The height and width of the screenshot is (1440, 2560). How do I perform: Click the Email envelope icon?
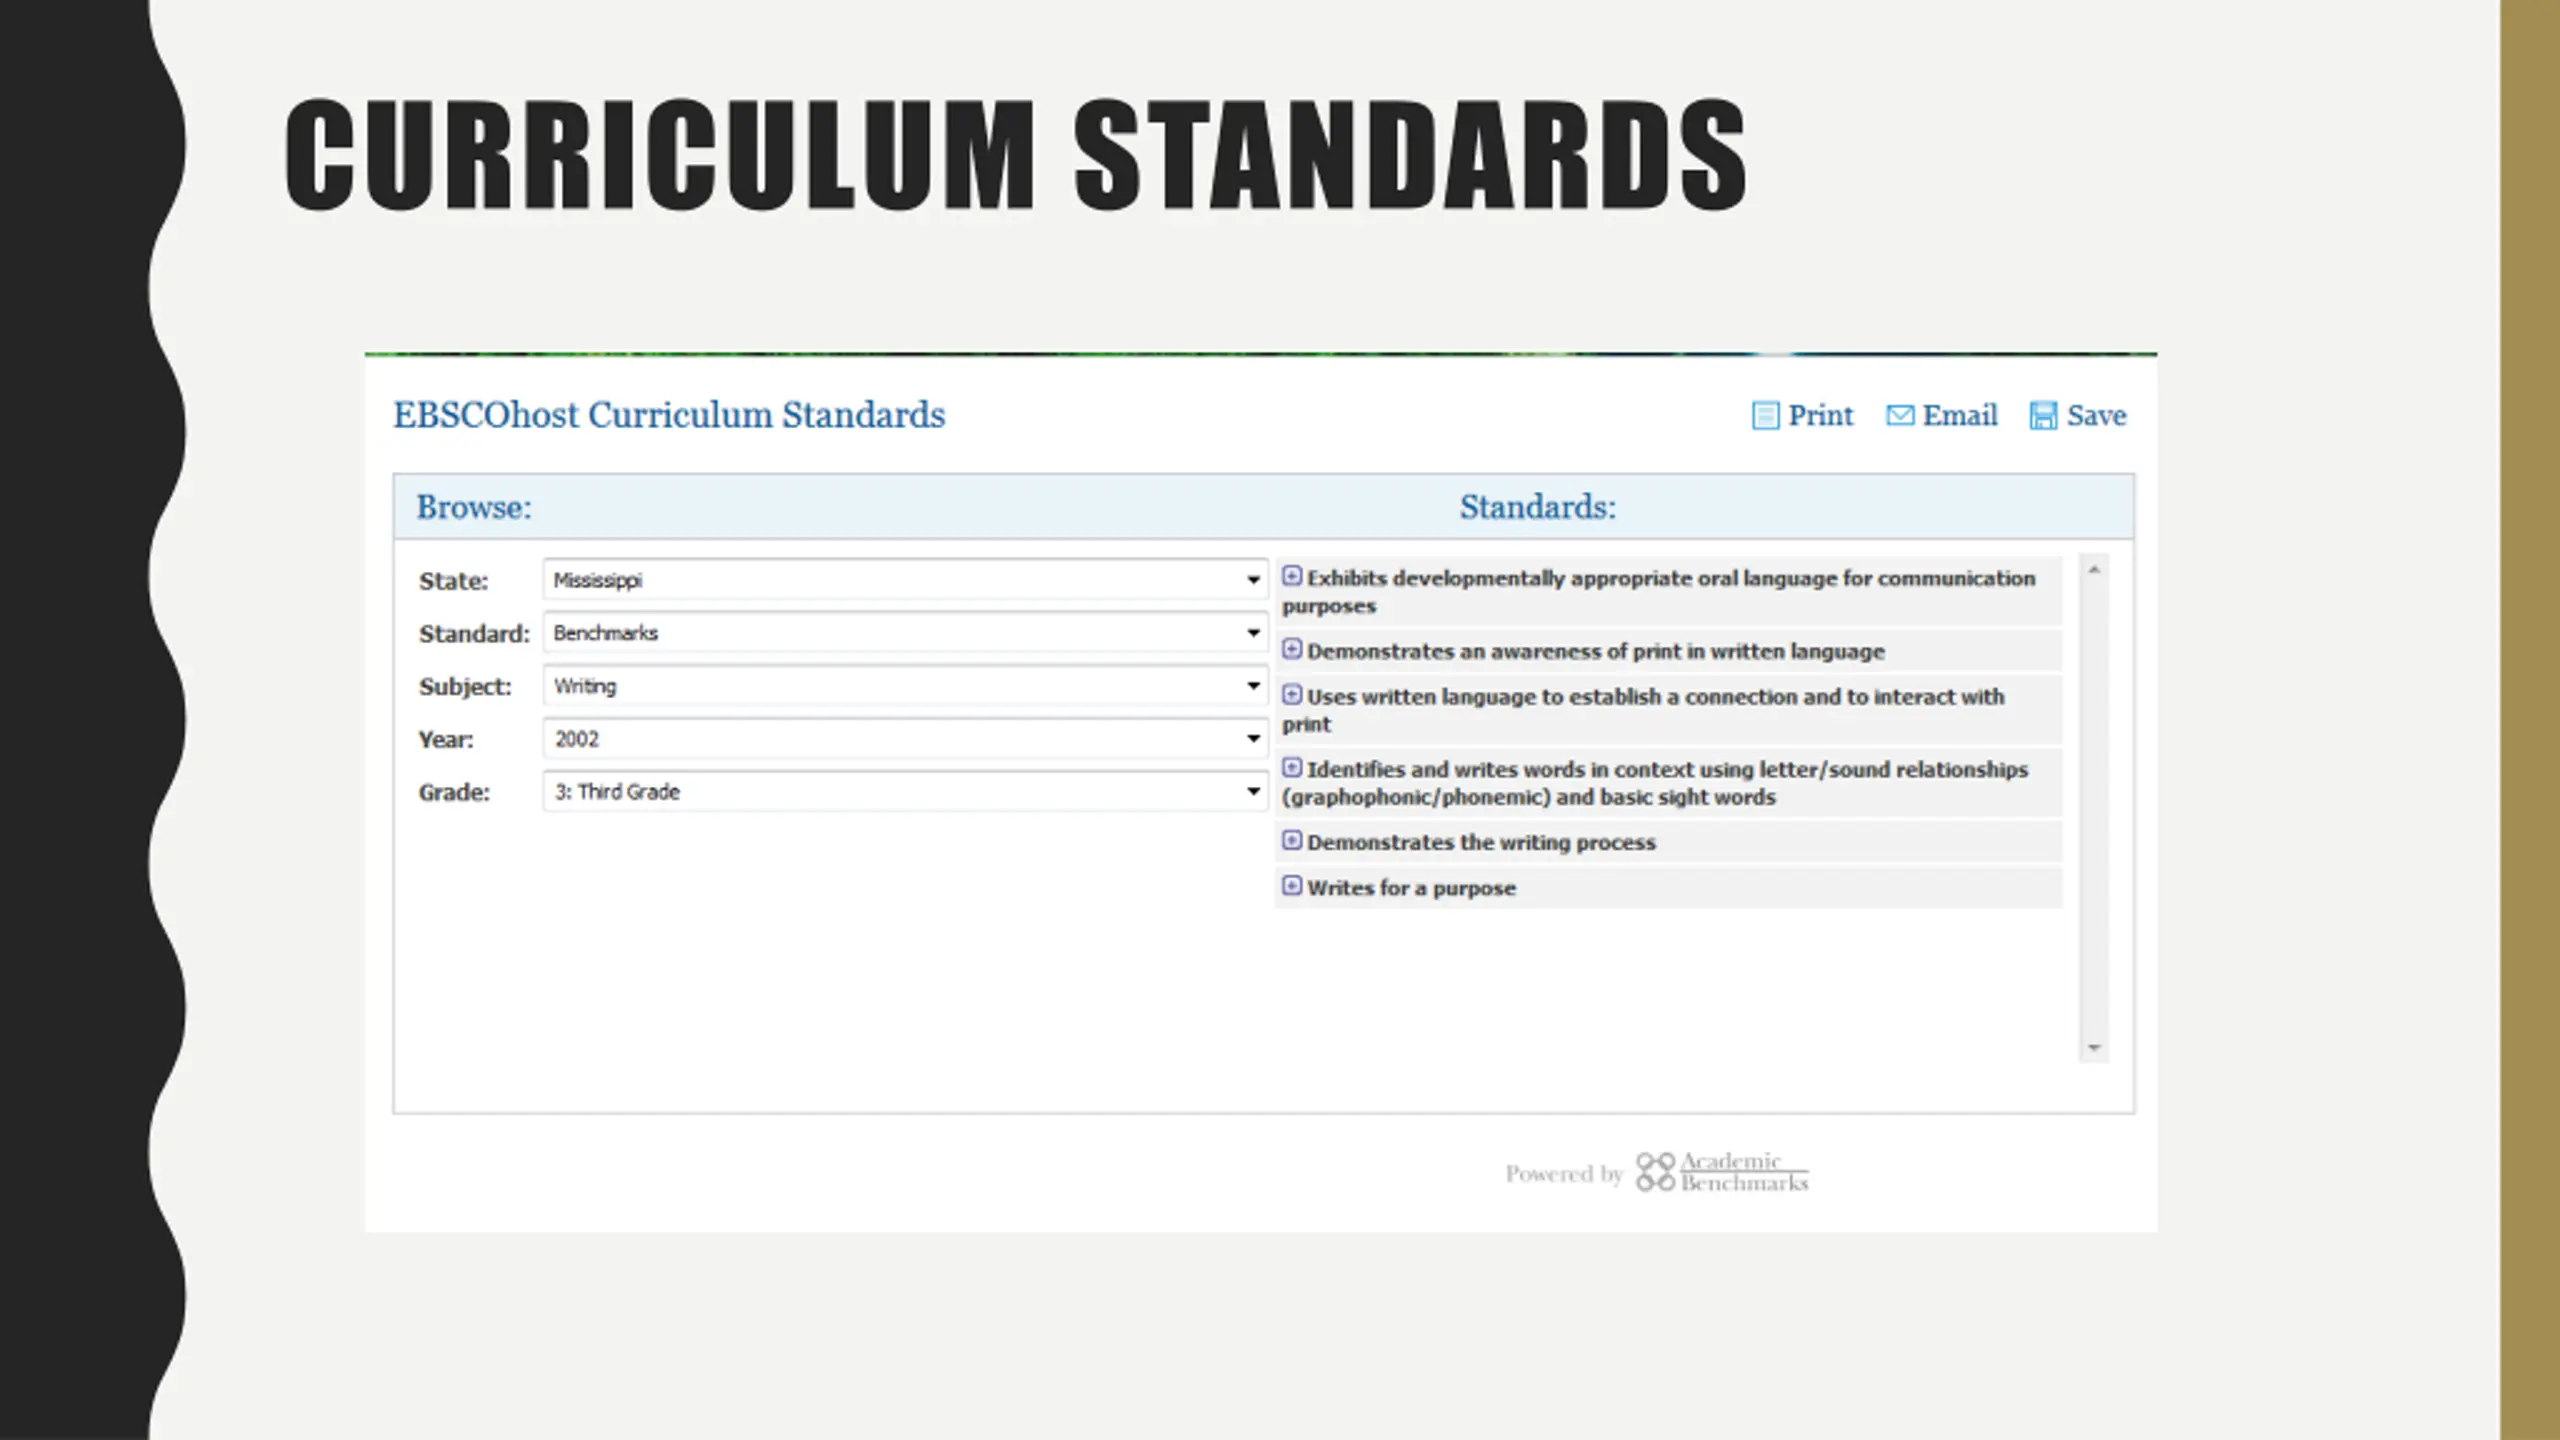coord(1900,415)
